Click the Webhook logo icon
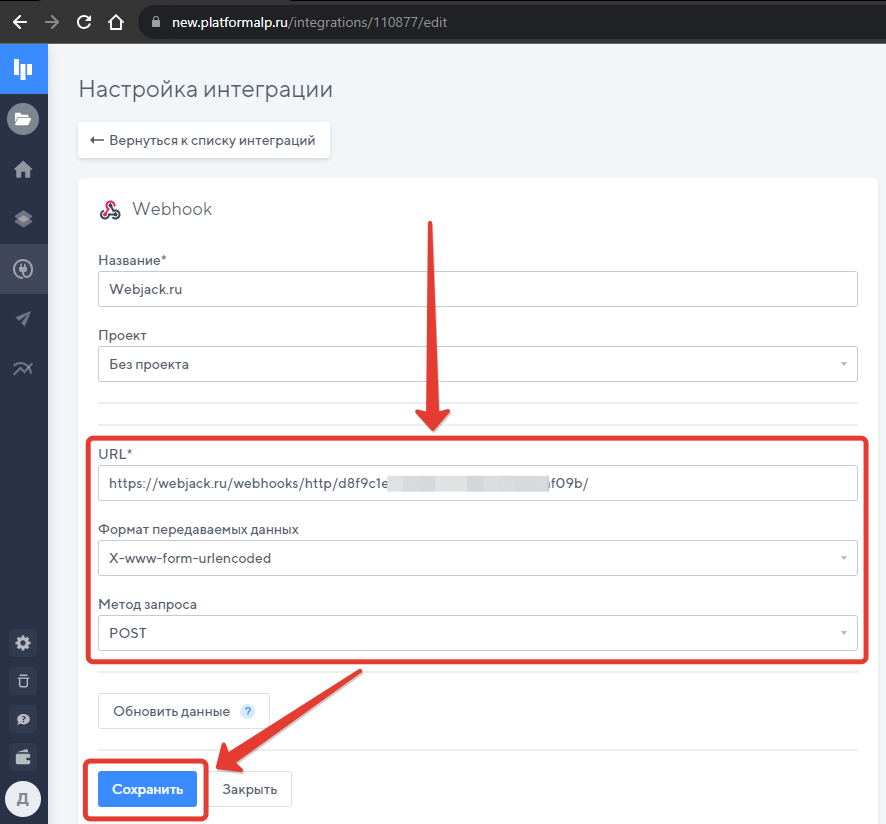Screen dimensions: 886x824 click(x=110, y=210)
